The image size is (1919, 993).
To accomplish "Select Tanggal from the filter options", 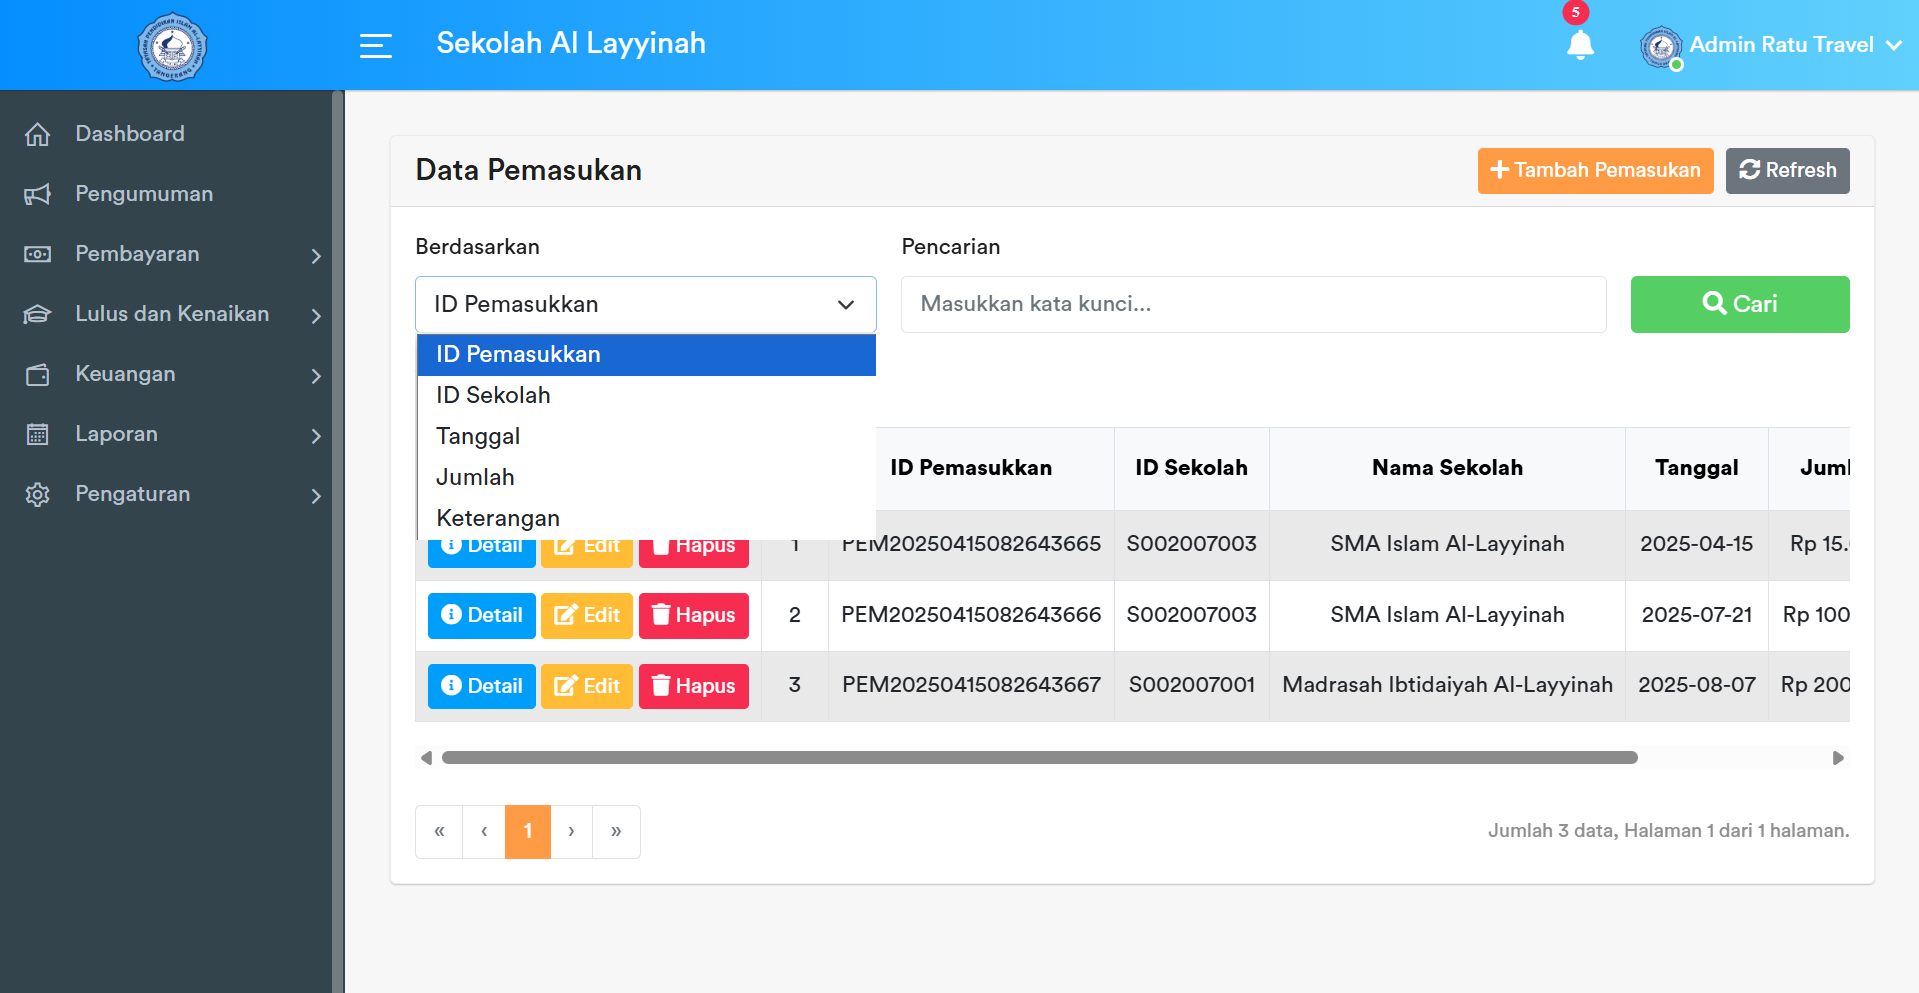I will coord(477,436).
